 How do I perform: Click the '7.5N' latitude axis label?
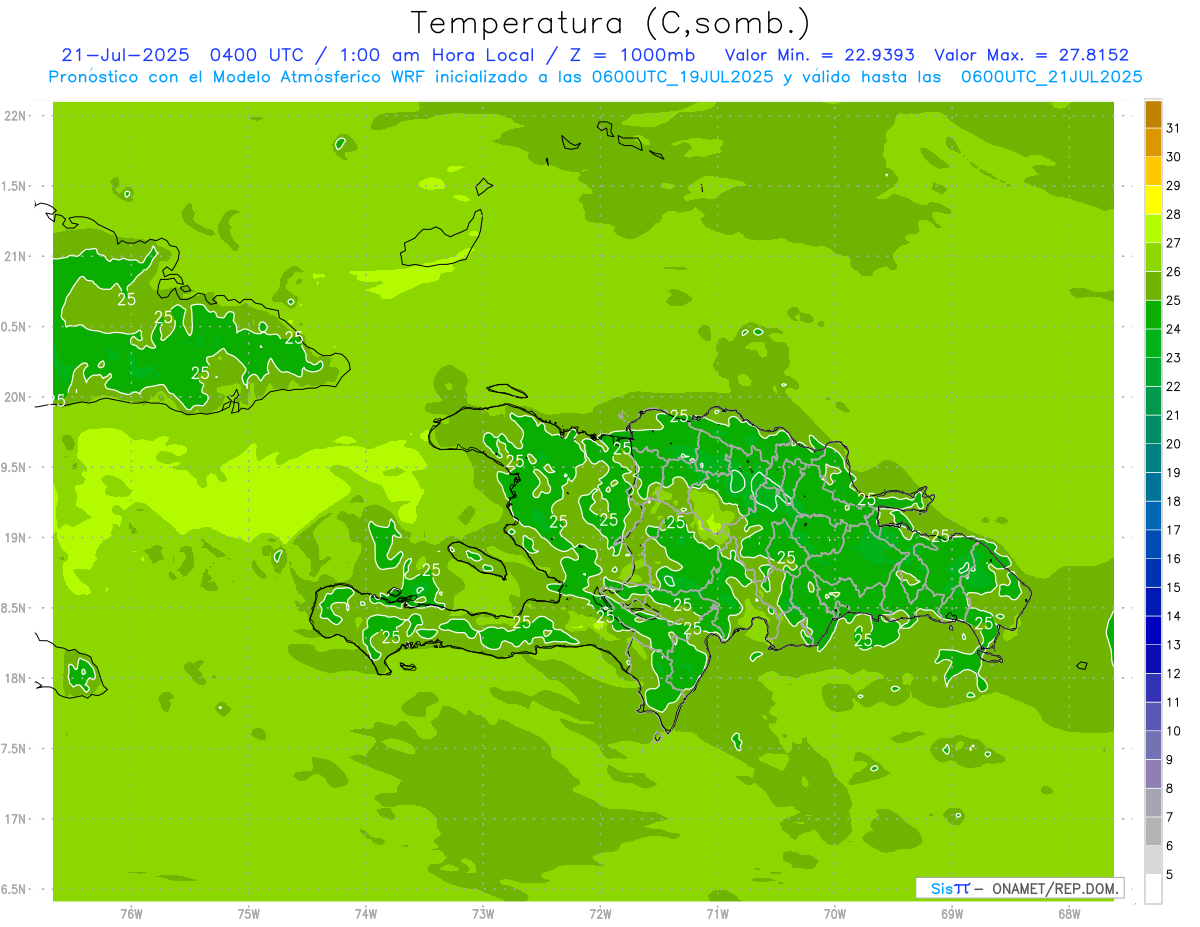14,748
